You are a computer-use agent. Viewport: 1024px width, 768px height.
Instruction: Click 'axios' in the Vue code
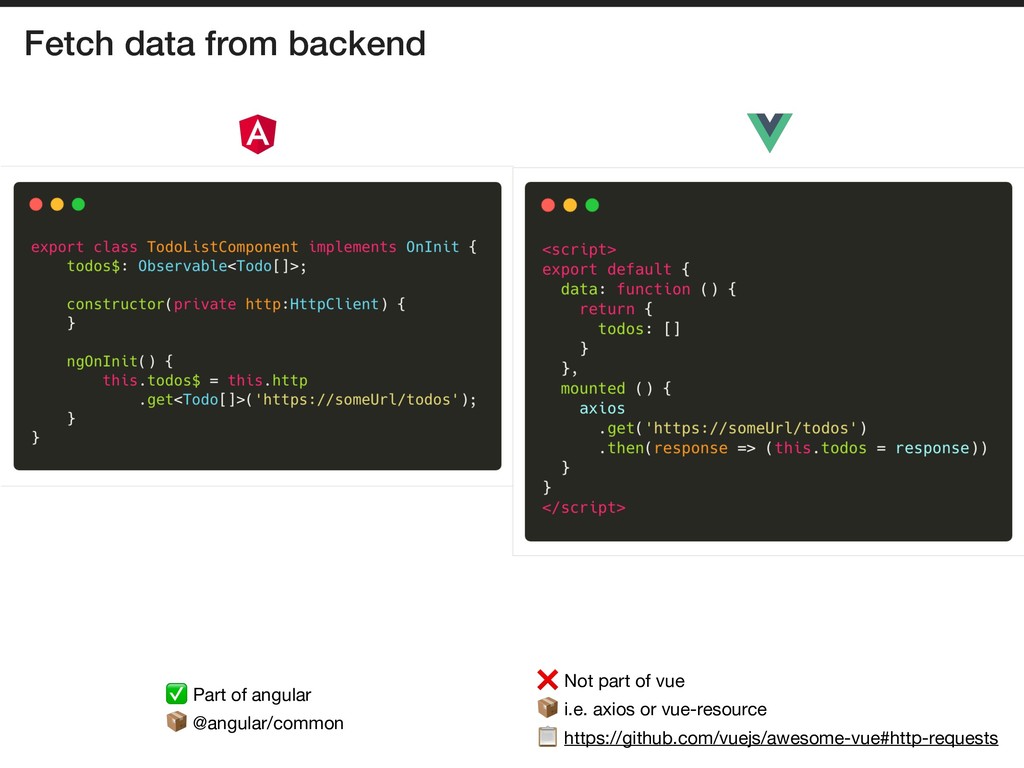click(602, 409)
